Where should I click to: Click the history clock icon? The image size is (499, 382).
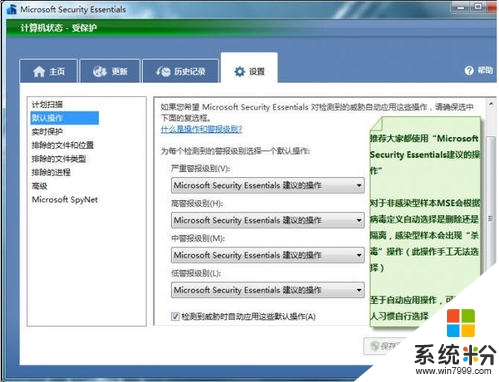pos(163,71)
